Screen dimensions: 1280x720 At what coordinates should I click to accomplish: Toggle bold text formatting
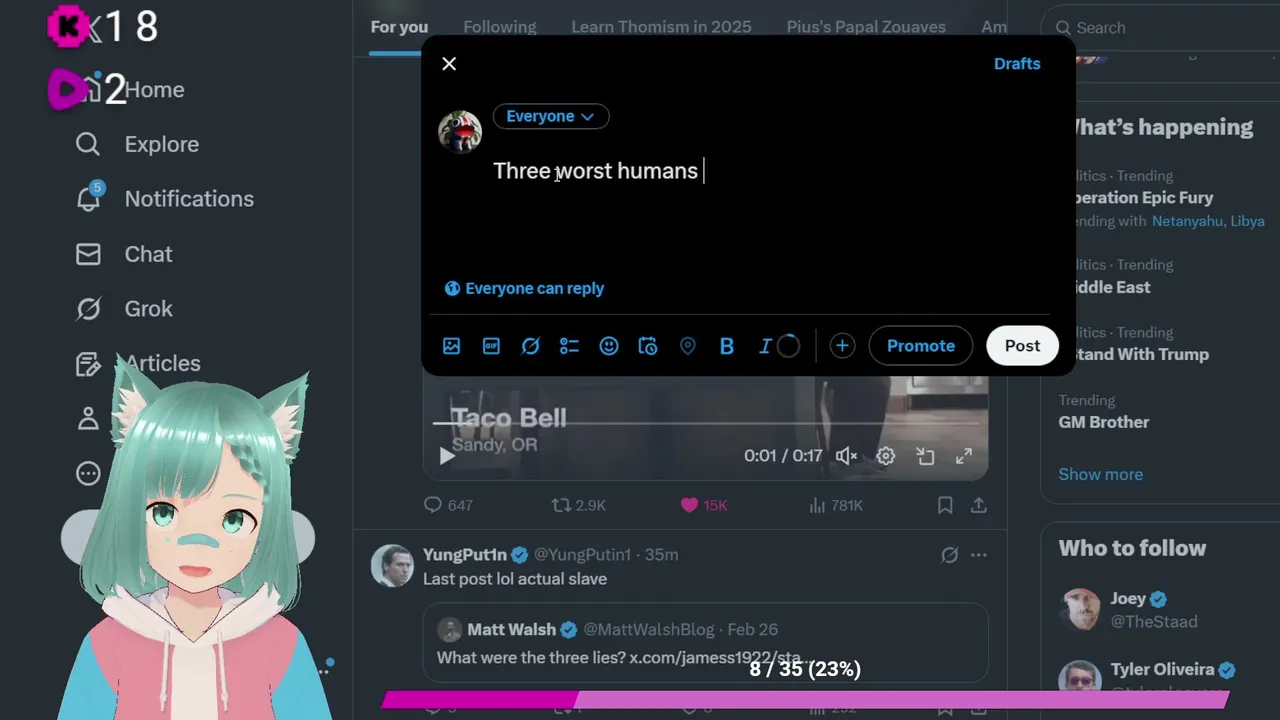[x=727, y=346]
